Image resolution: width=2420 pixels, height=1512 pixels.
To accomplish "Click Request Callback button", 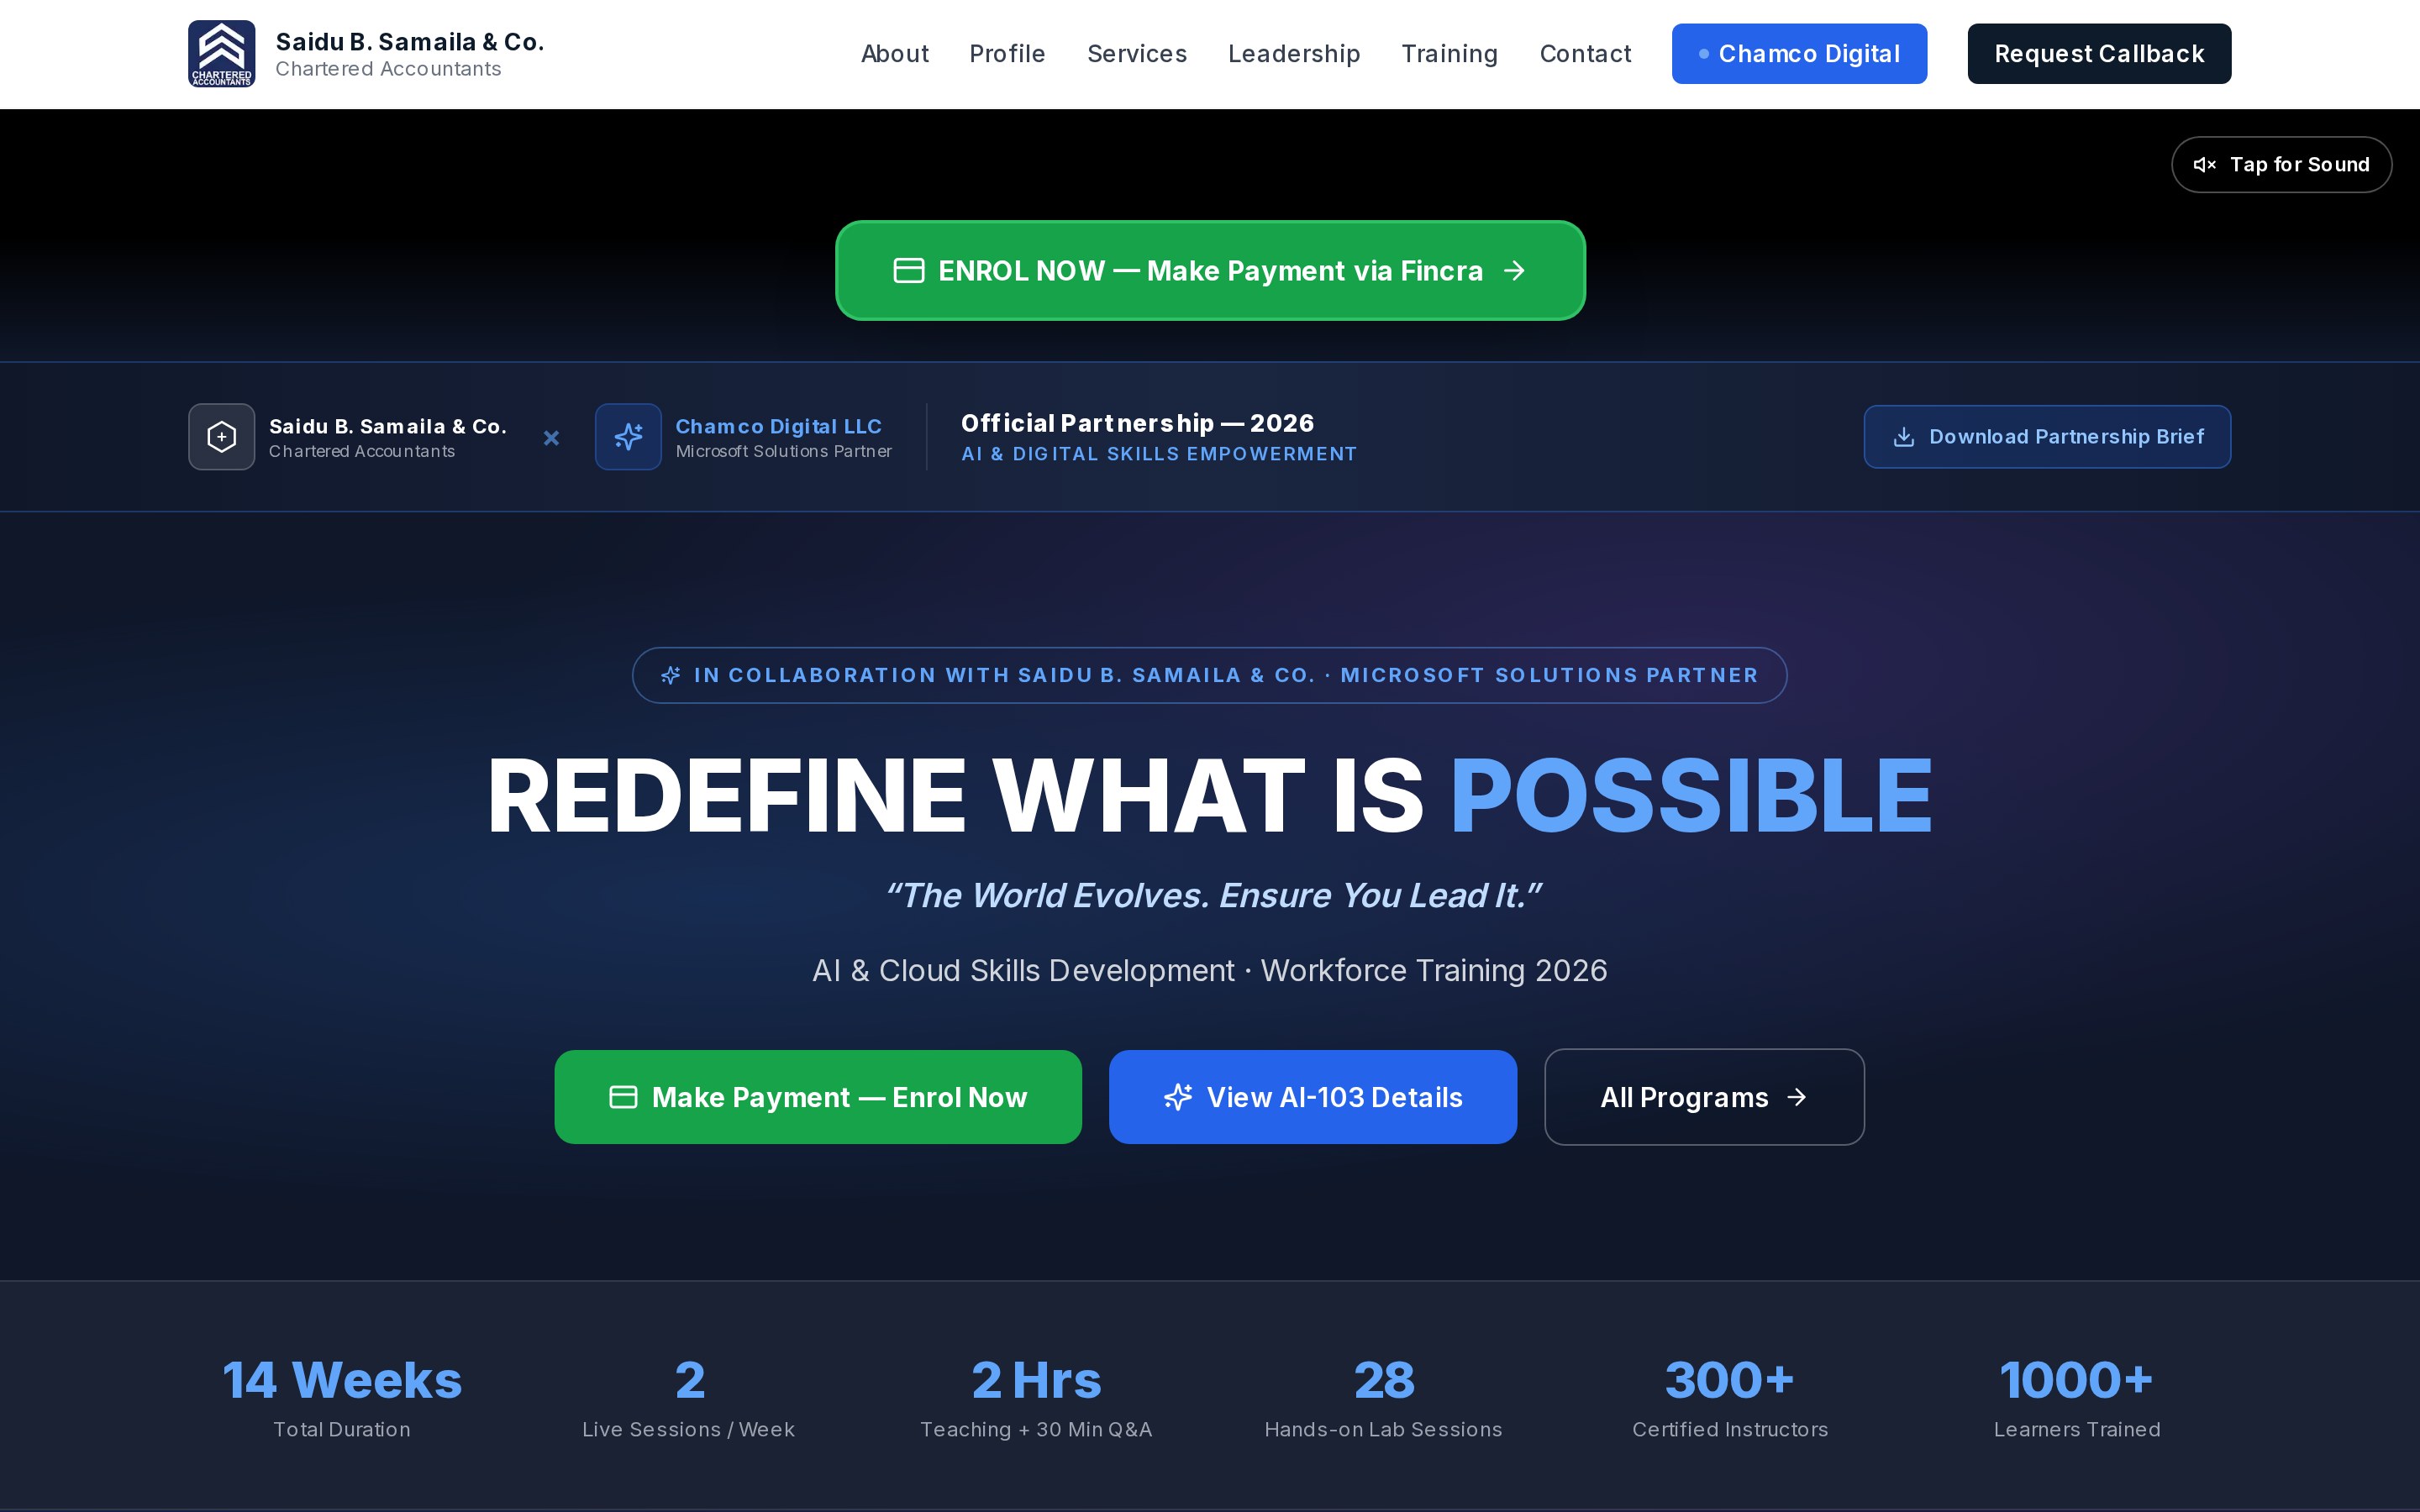I will click(x=2099, y=54).
